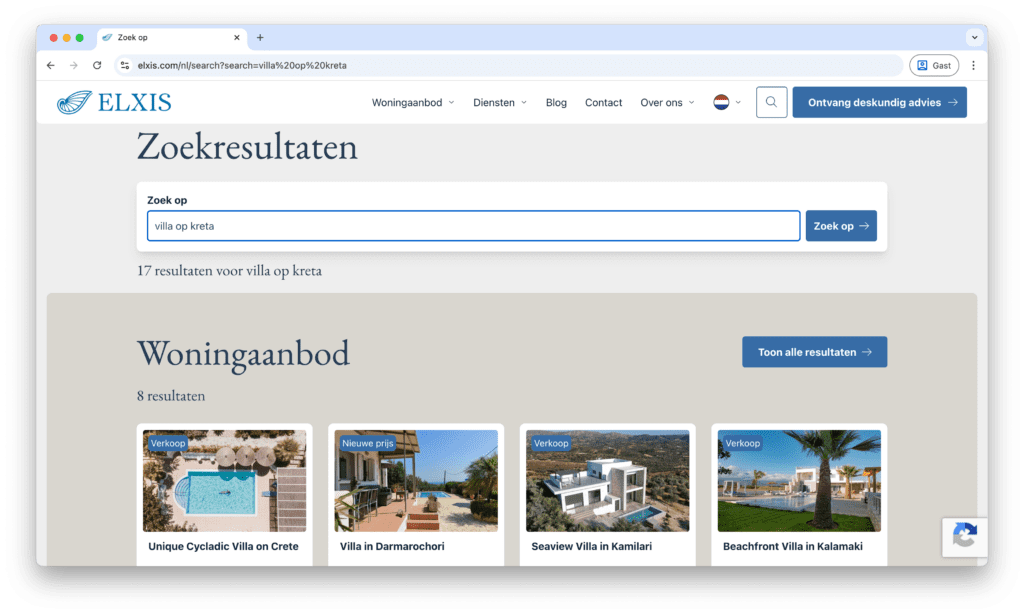Open the Blog menu item
1024x614 pixels.
[556, 102]
